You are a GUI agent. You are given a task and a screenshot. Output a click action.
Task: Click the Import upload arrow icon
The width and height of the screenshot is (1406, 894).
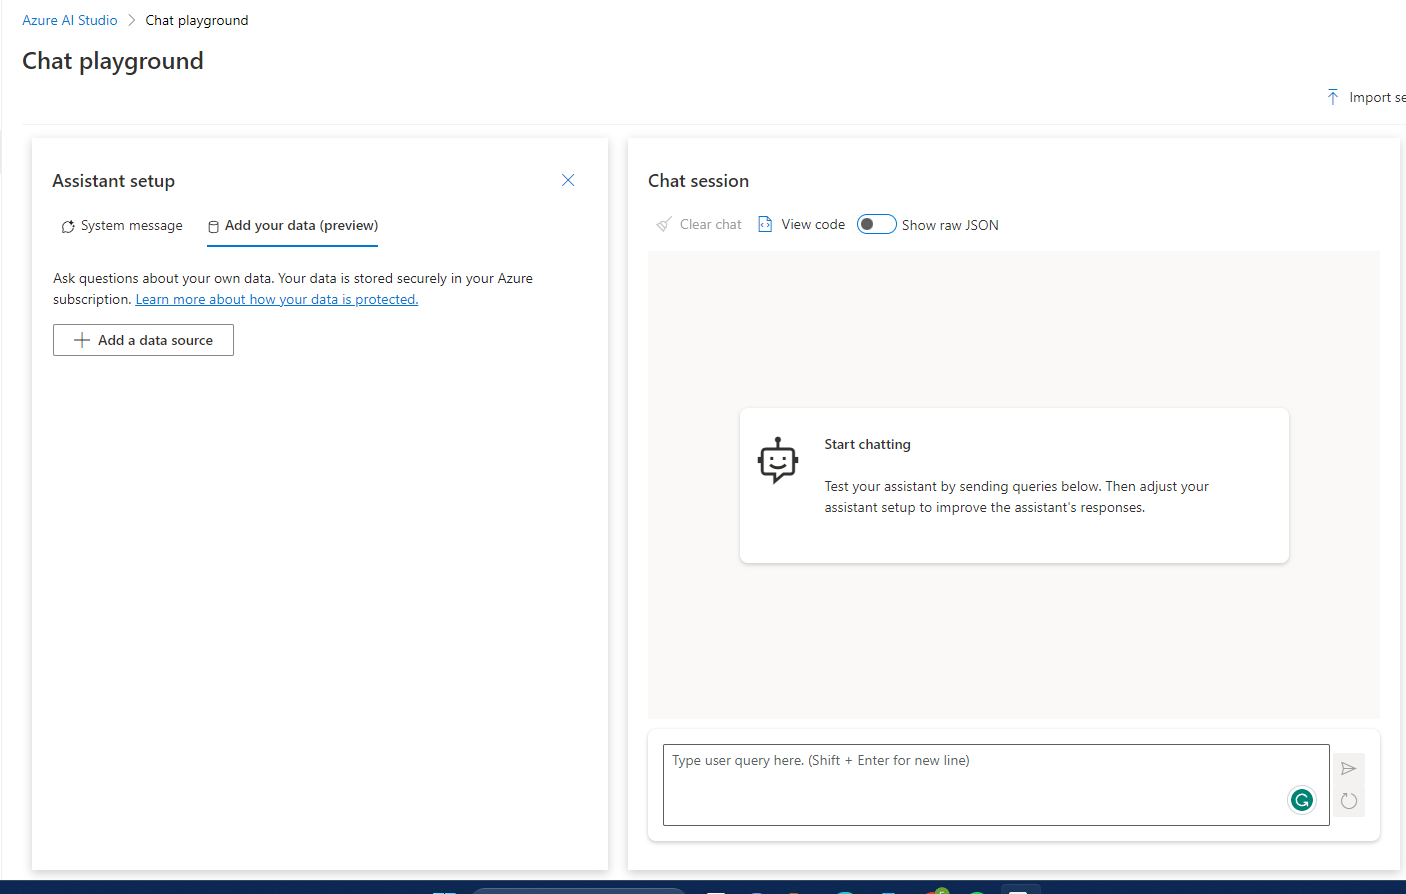(x=1333, y=97)
